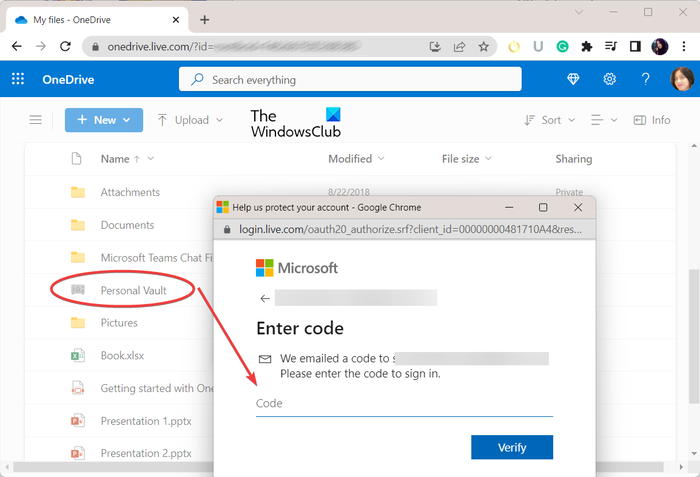700x477 pixels.
Task: Open Microsoft Teams Chat Files folder
Action: (x=156, y=258)
